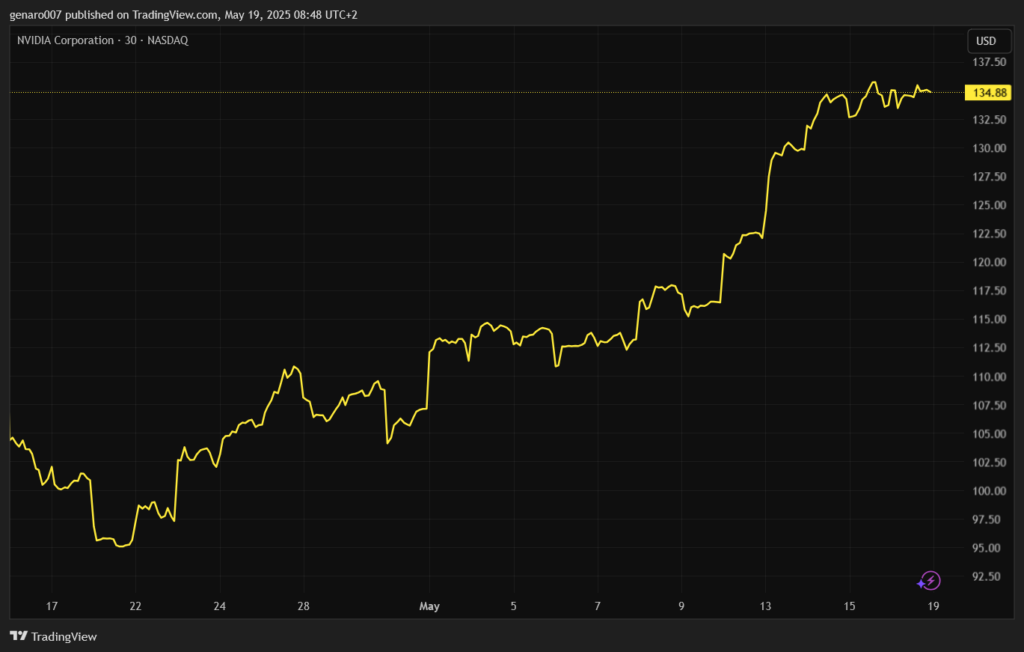Pick date 19 on the time axis
The width and height of the screenshot is (1024, 652).
coord(933,606)
